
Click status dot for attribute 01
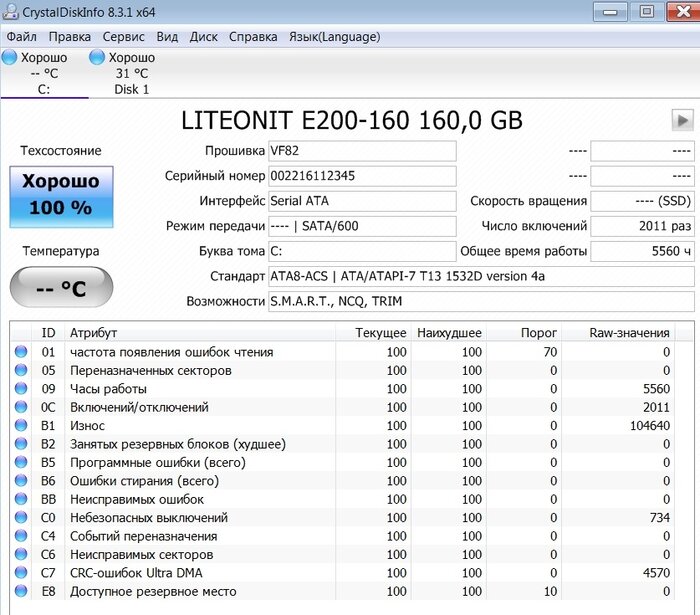(x=21, y=352)
